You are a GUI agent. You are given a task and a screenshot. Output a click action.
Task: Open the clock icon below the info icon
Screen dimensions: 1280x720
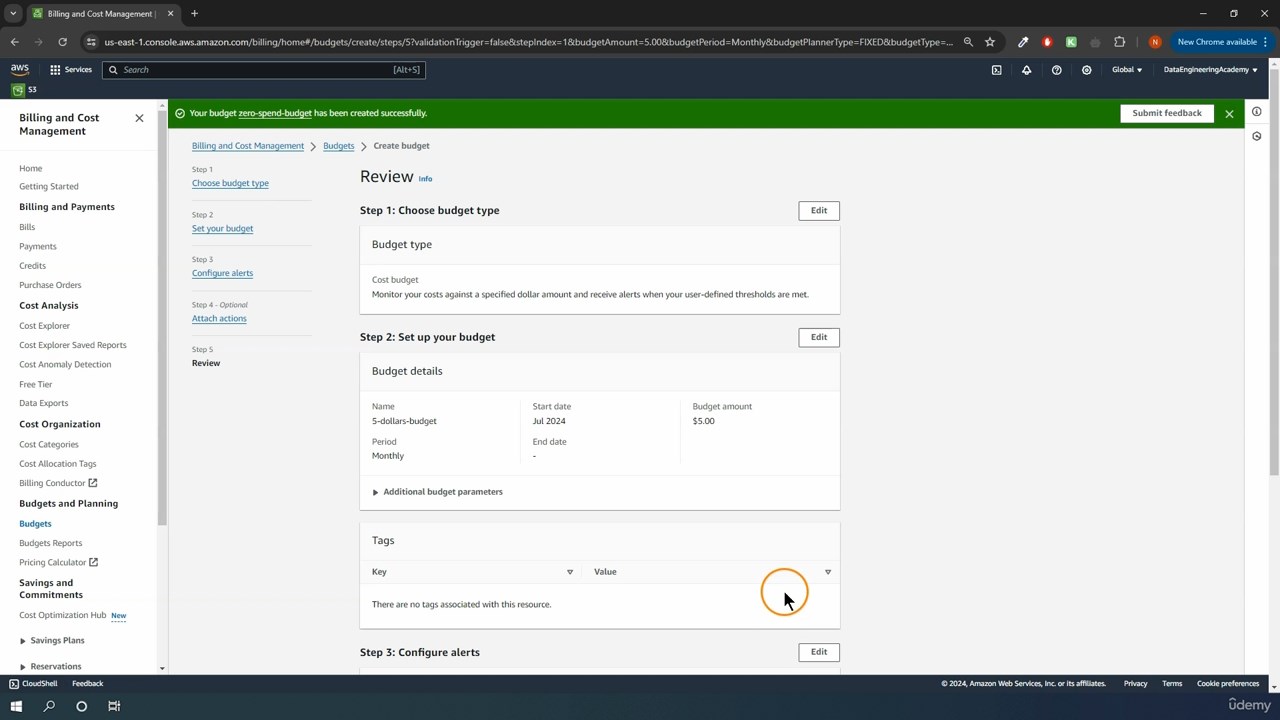point(1257,136)
